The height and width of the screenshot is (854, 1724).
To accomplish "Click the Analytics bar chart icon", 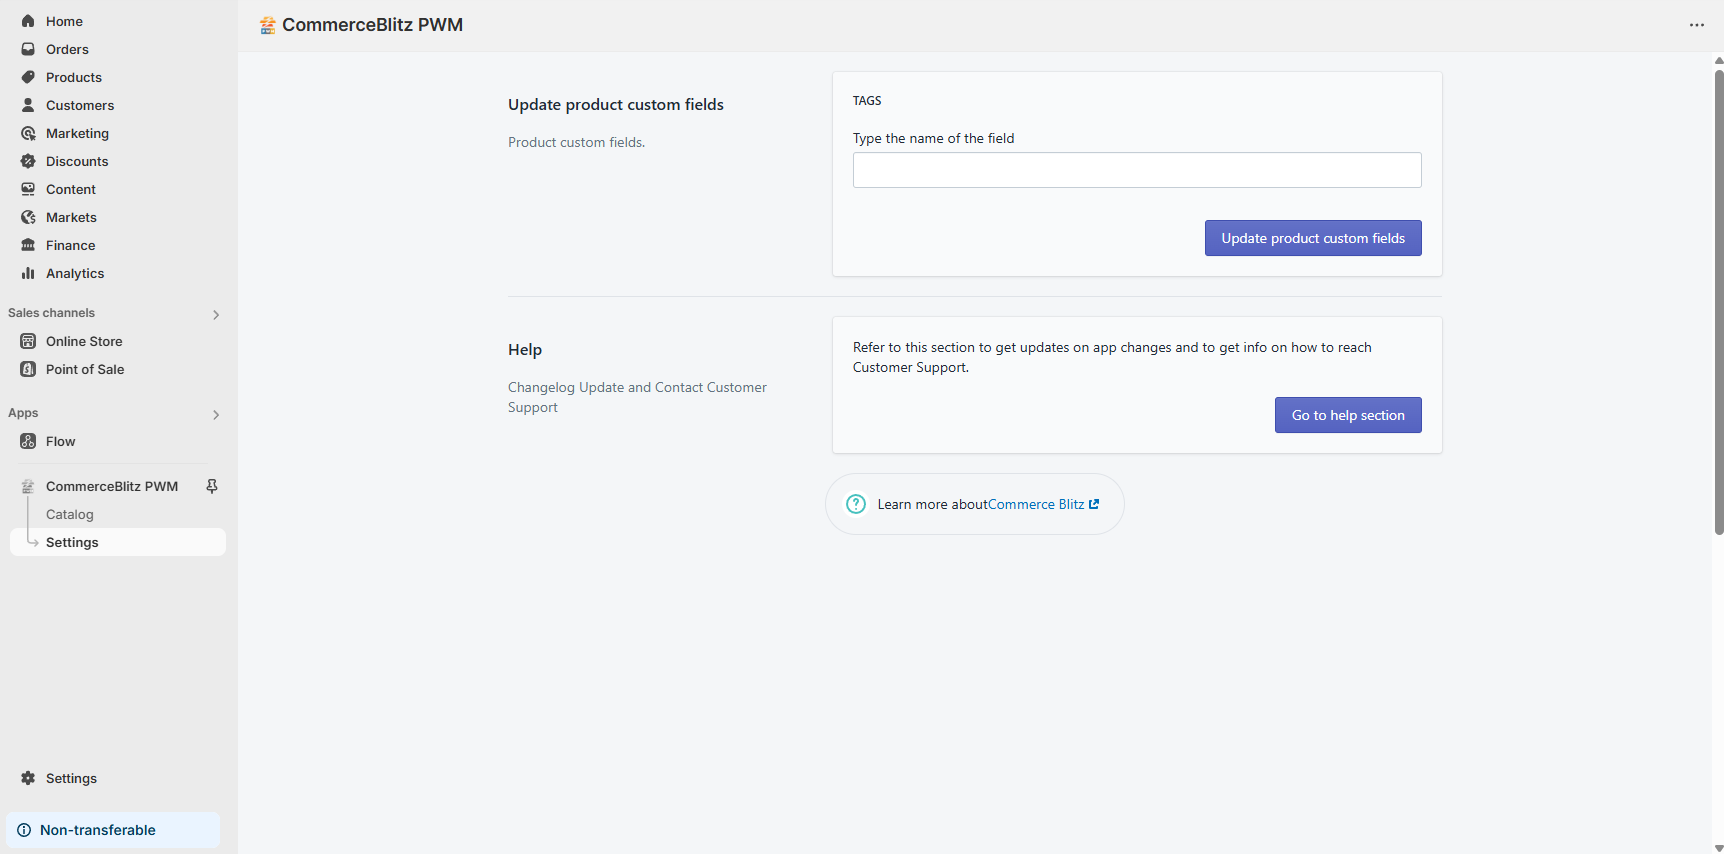I will click(x=28, y=273).
